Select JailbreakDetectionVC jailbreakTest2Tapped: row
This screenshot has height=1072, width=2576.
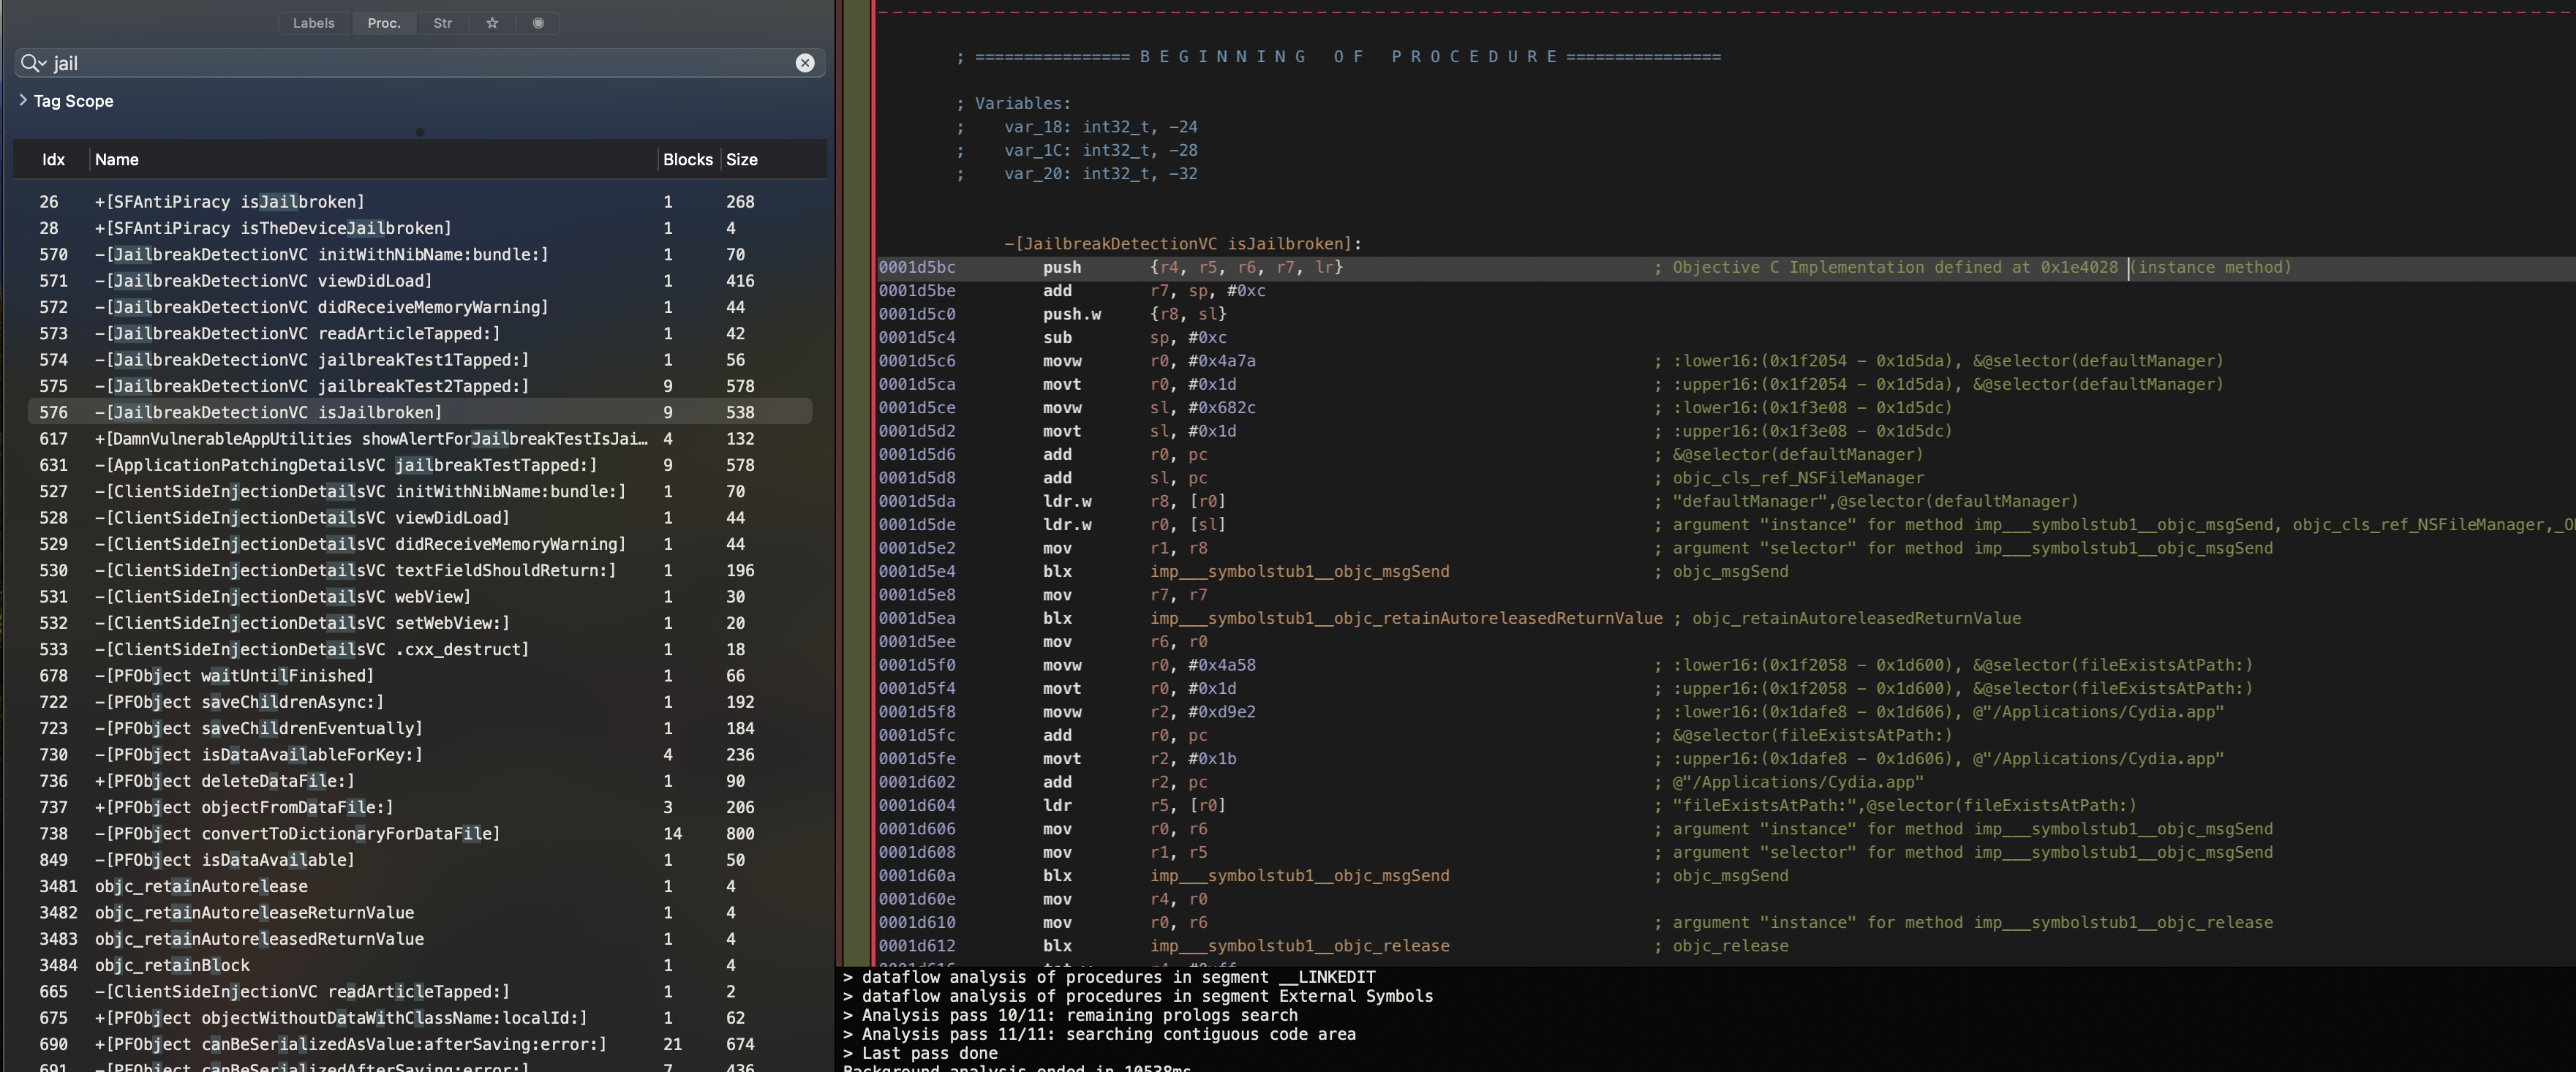coord(420,386)
